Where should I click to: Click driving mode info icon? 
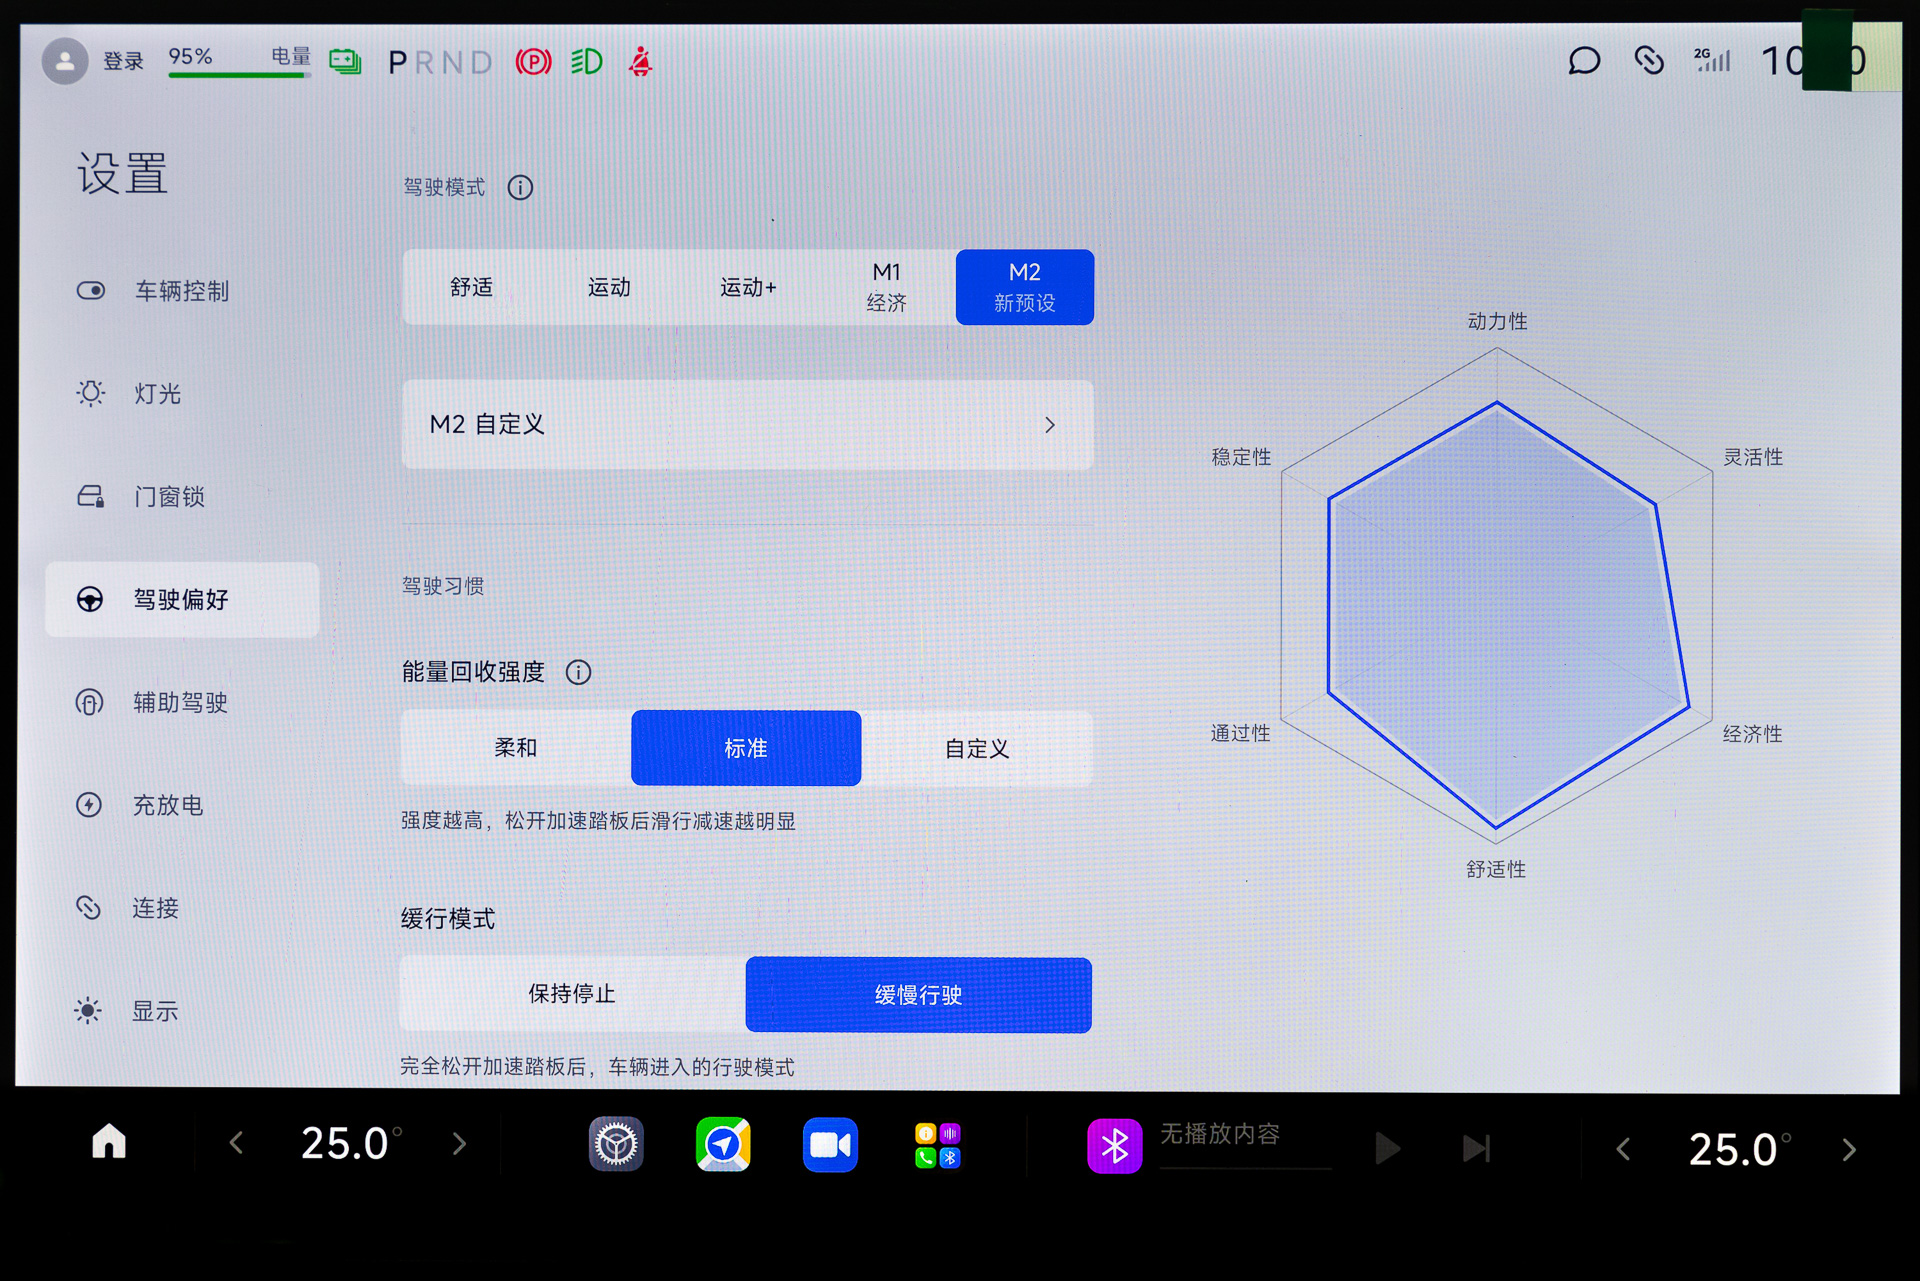[x=520, y=188]
